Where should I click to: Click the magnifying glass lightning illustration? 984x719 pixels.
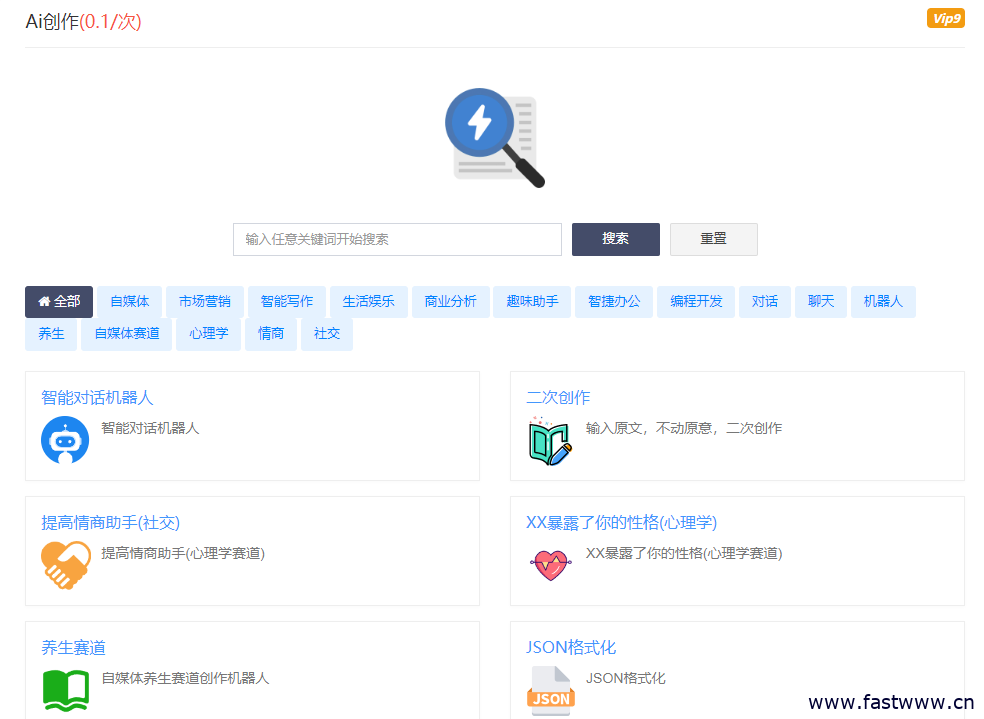tap(493, 137)
